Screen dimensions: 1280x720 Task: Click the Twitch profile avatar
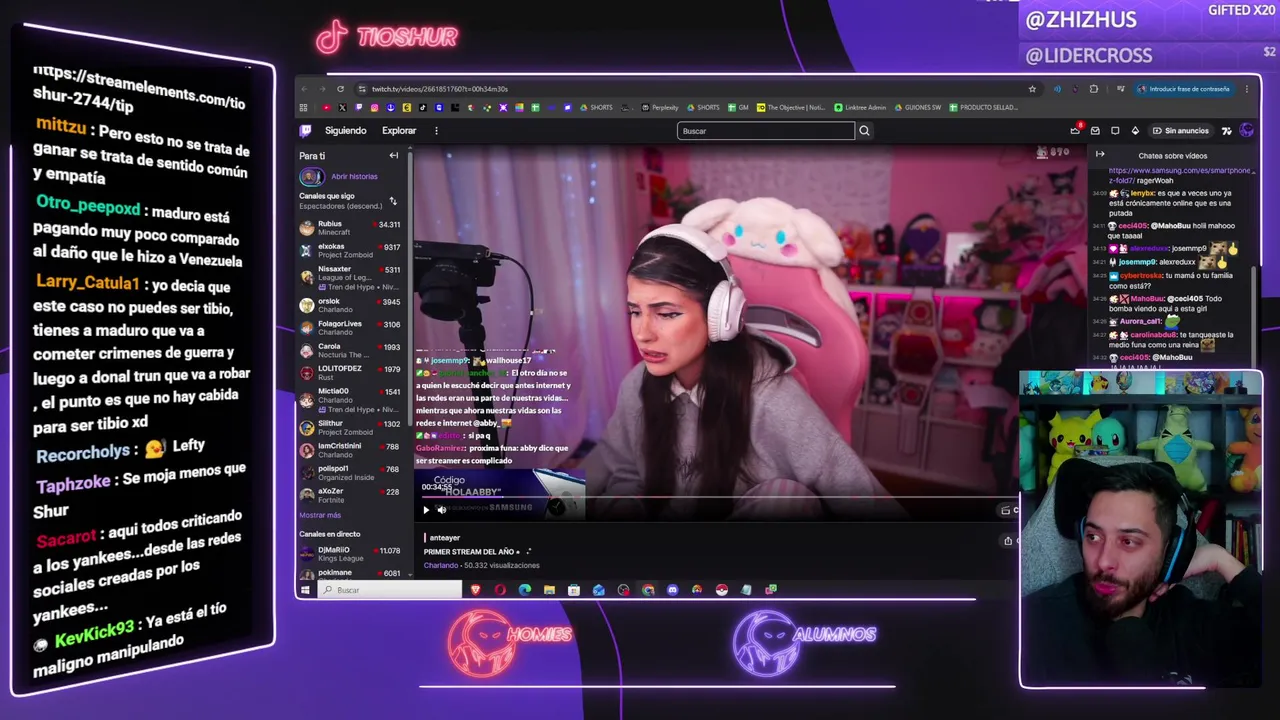1246,130
